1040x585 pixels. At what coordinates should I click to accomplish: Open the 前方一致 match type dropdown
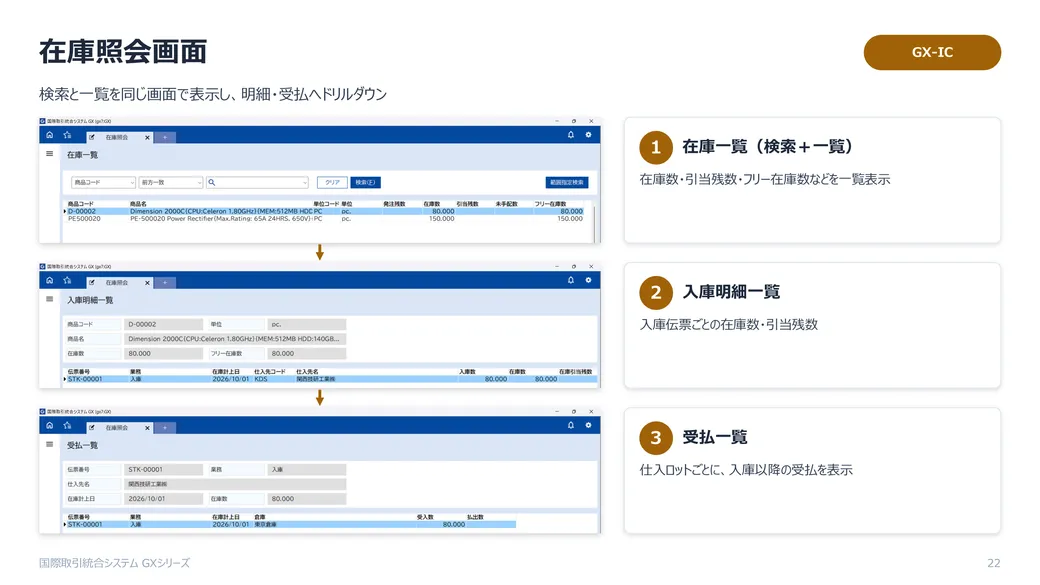171,182
